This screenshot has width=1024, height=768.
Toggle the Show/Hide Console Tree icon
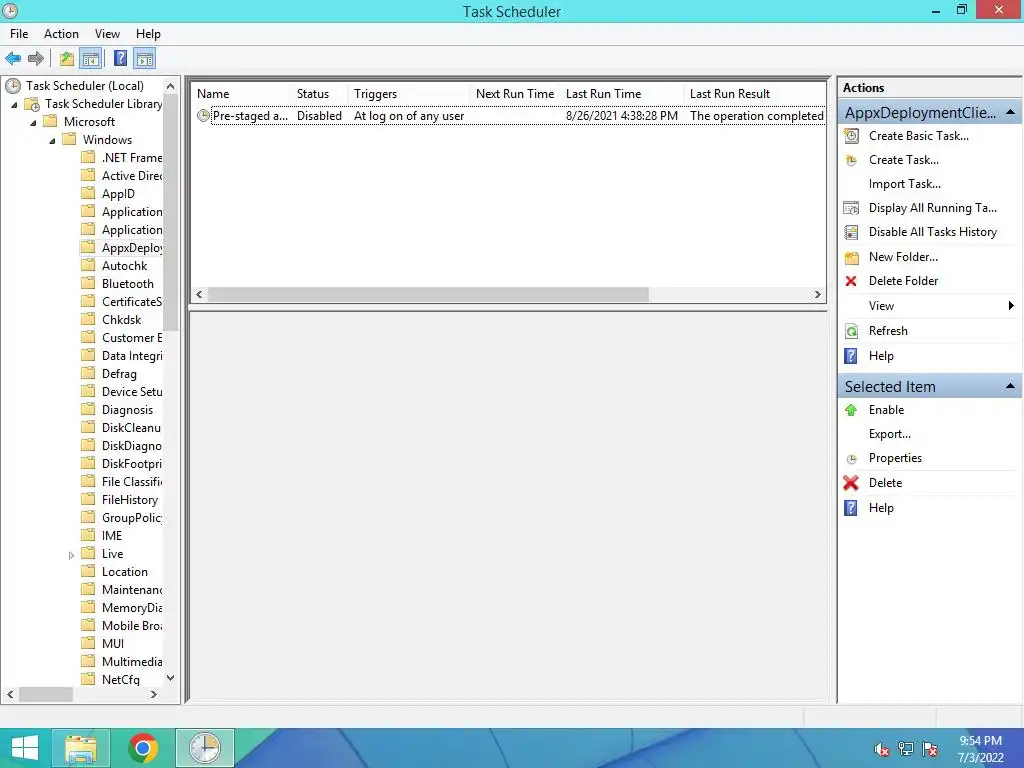click(x=91, y=59)
